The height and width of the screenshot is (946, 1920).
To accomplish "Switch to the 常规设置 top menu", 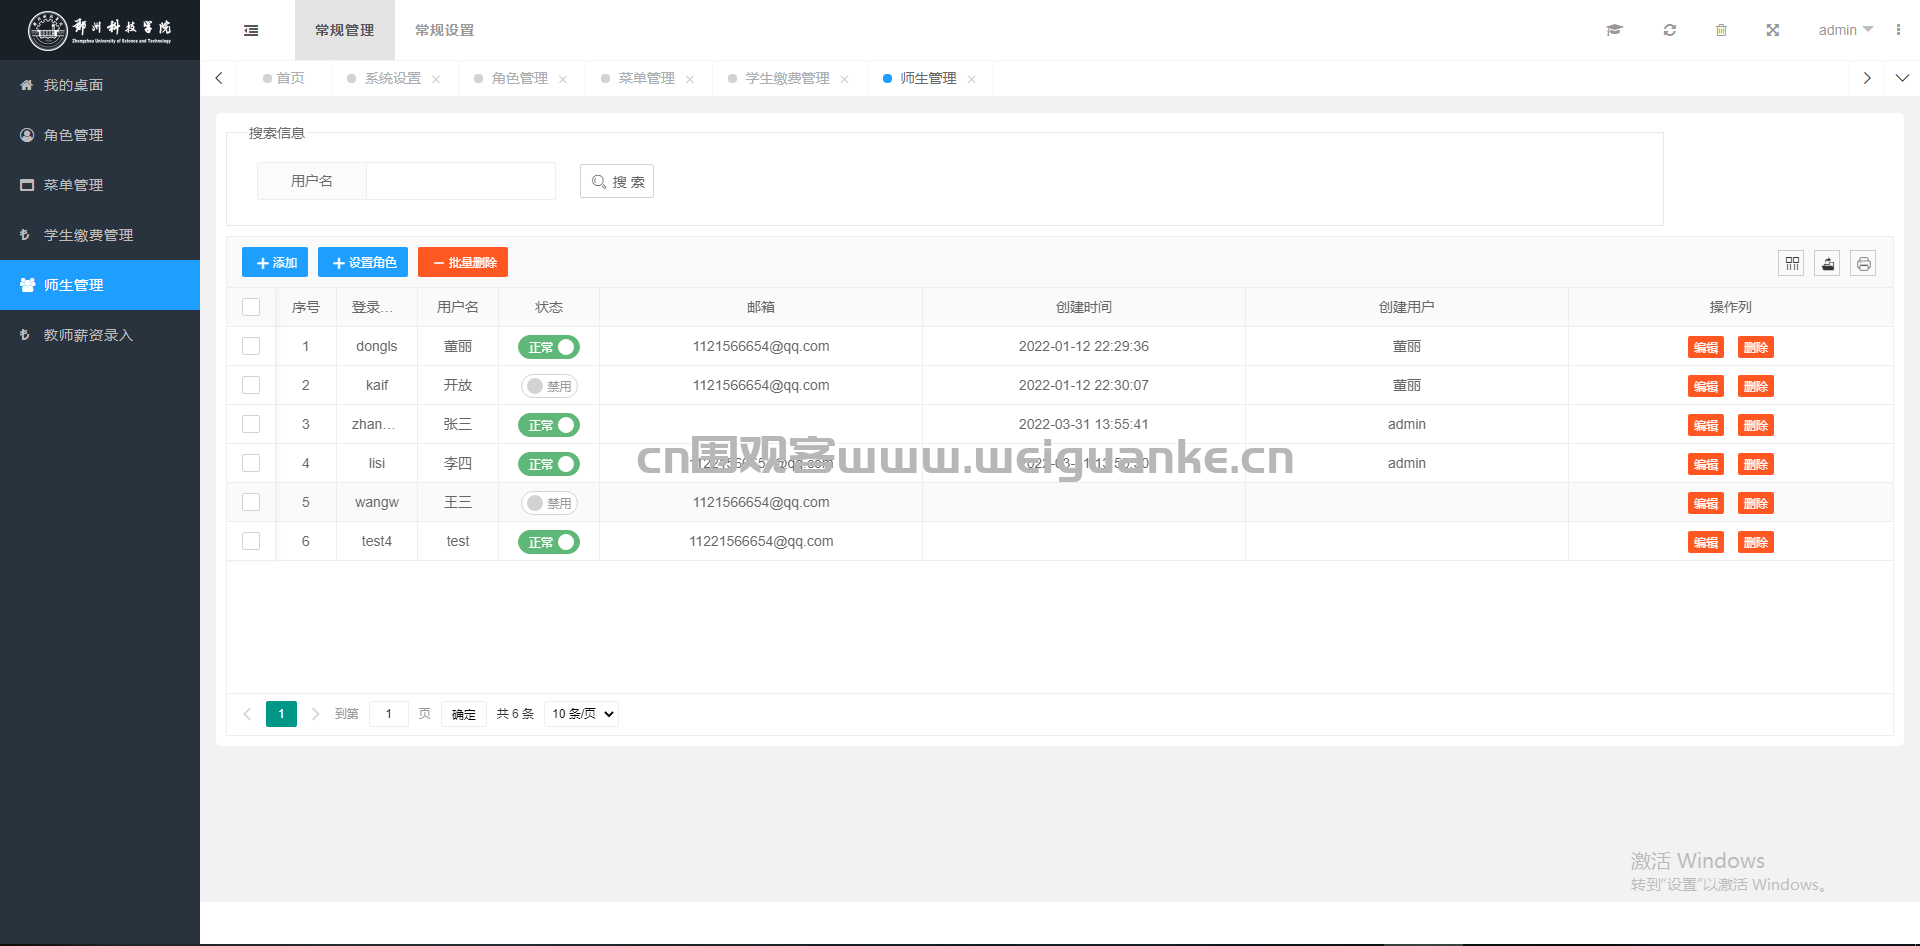I will pyautogui.click(x=445, y=30).
